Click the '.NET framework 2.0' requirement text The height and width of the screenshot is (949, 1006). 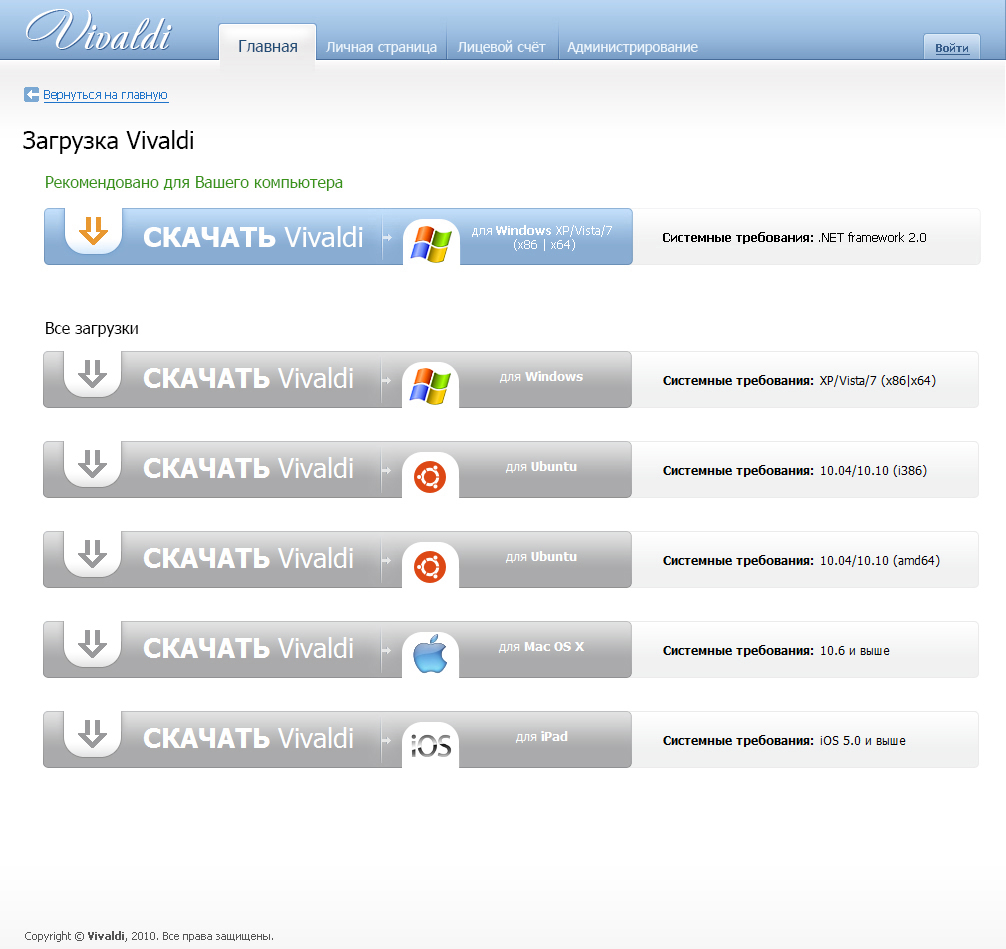point(873,237)
